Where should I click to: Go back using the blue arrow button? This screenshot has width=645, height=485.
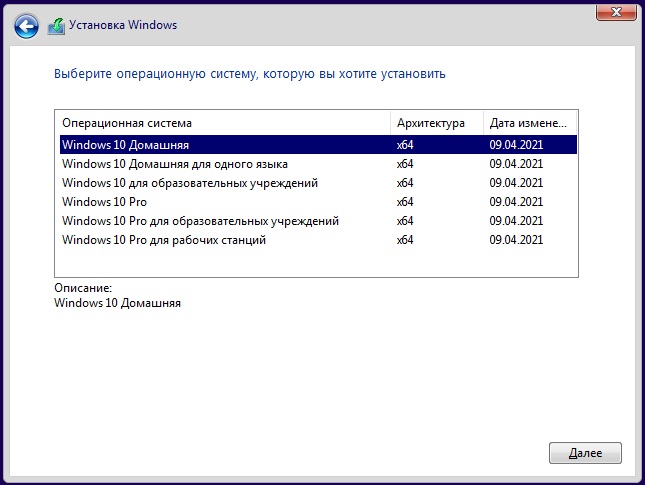pos(26,26)
